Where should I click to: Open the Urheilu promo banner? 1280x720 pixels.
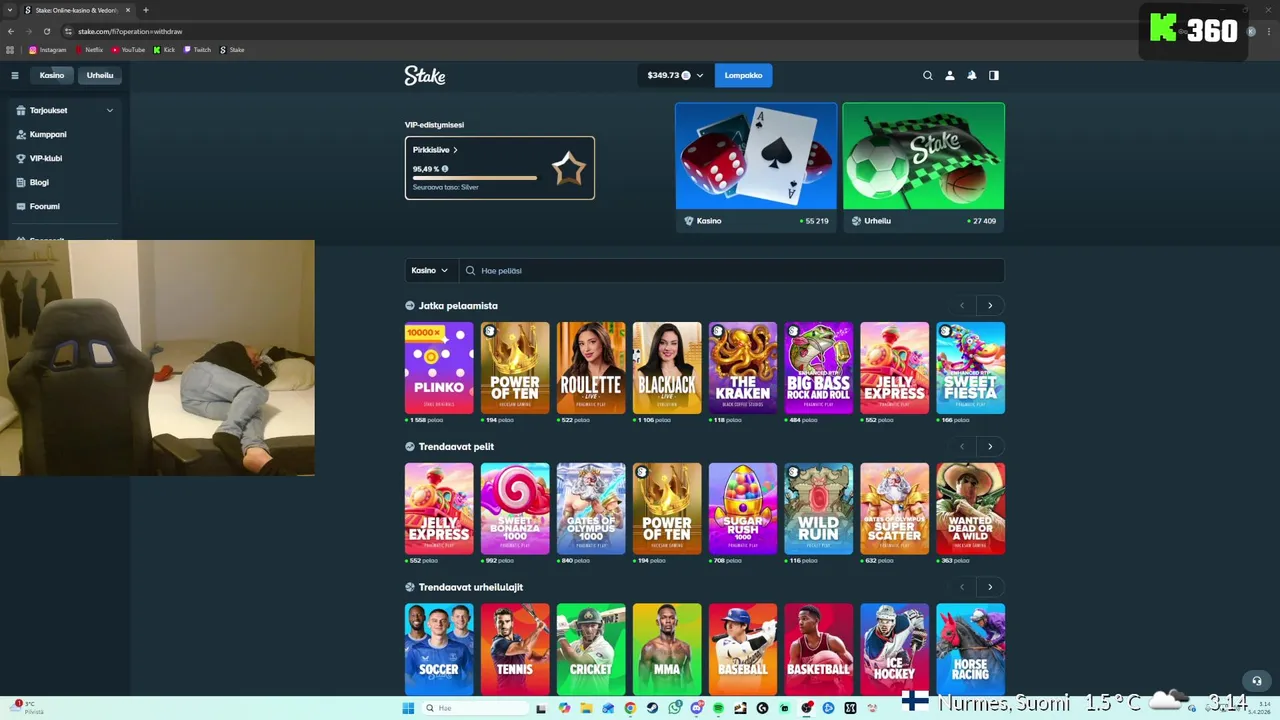[923, 167]
